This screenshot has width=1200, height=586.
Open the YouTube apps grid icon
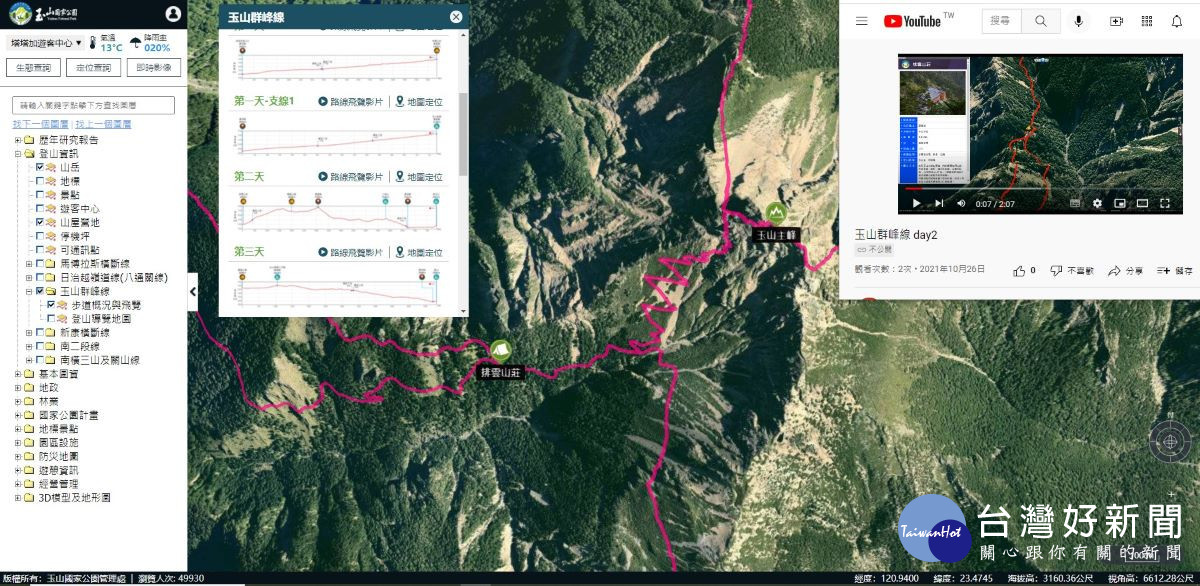(x=1147, y=21)
